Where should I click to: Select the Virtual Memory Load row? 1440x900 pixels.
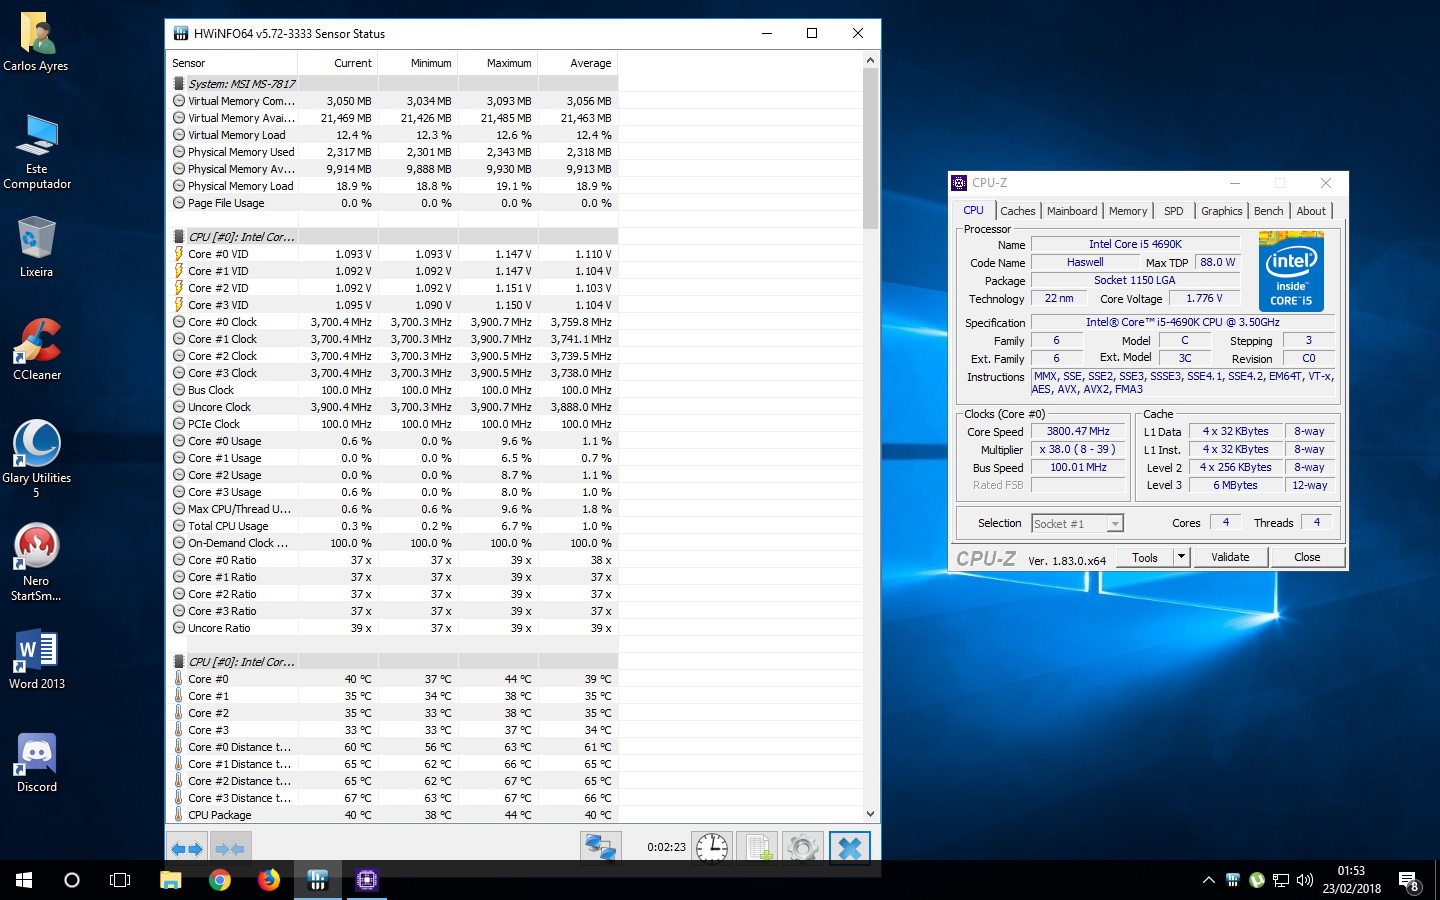[393, 135]
